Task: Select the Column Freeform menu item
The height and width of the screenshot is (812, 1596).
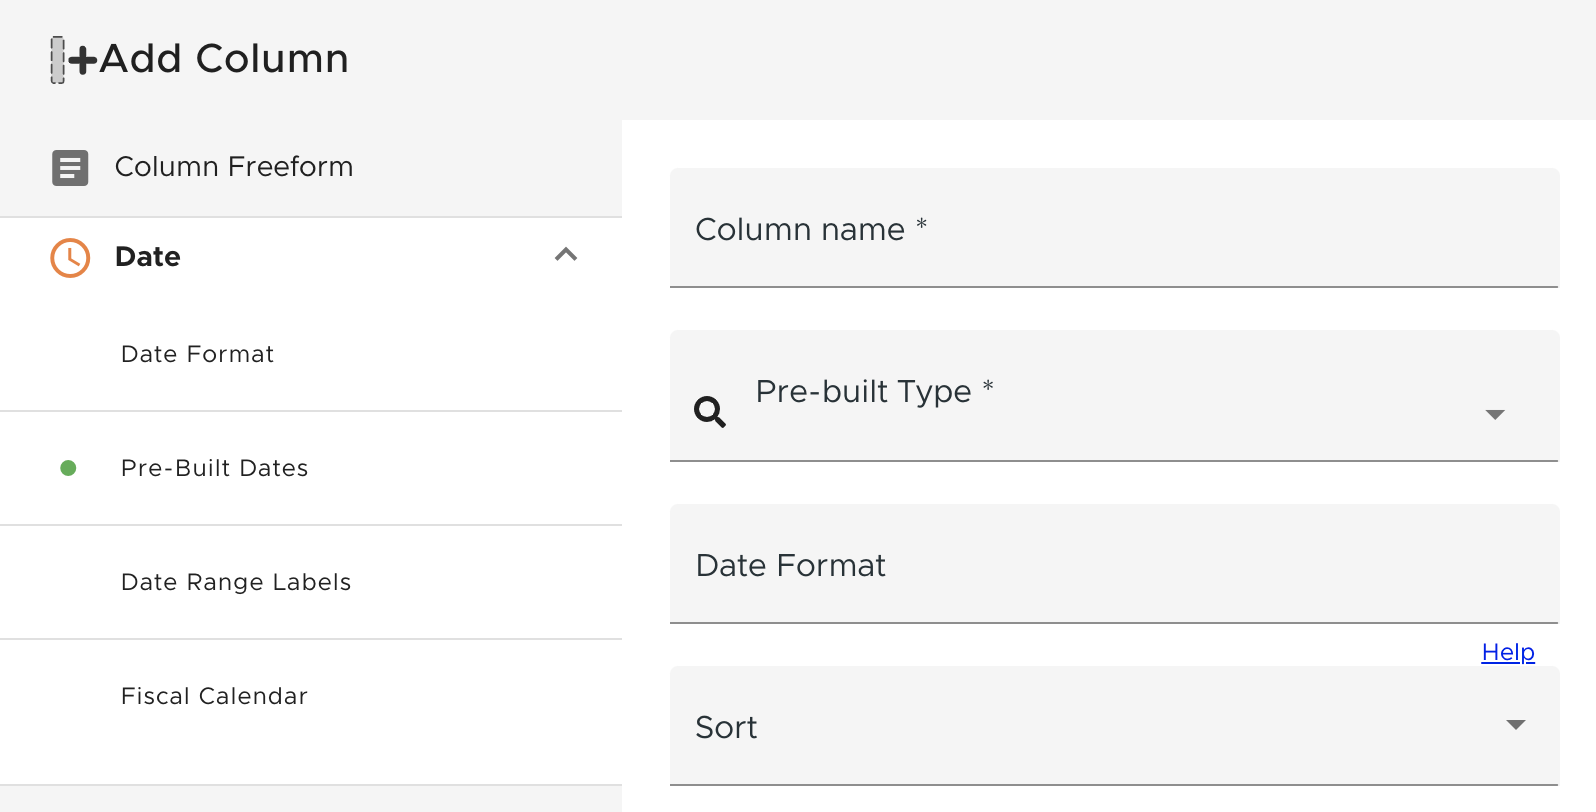Action: click(234, 167)
